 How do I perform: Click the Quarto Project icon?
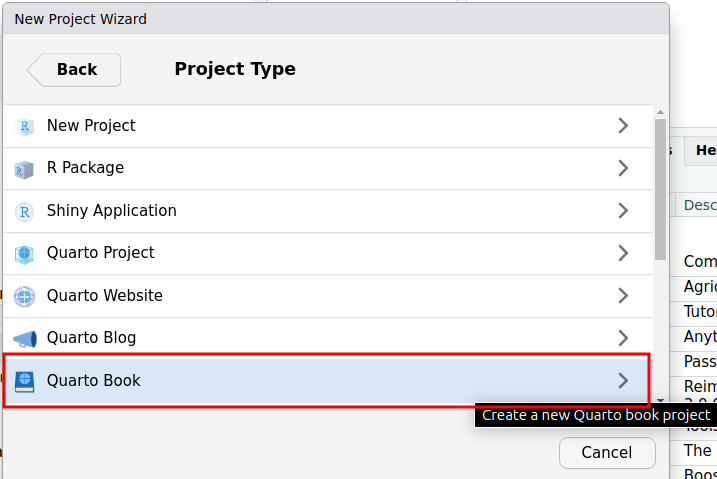25,254
